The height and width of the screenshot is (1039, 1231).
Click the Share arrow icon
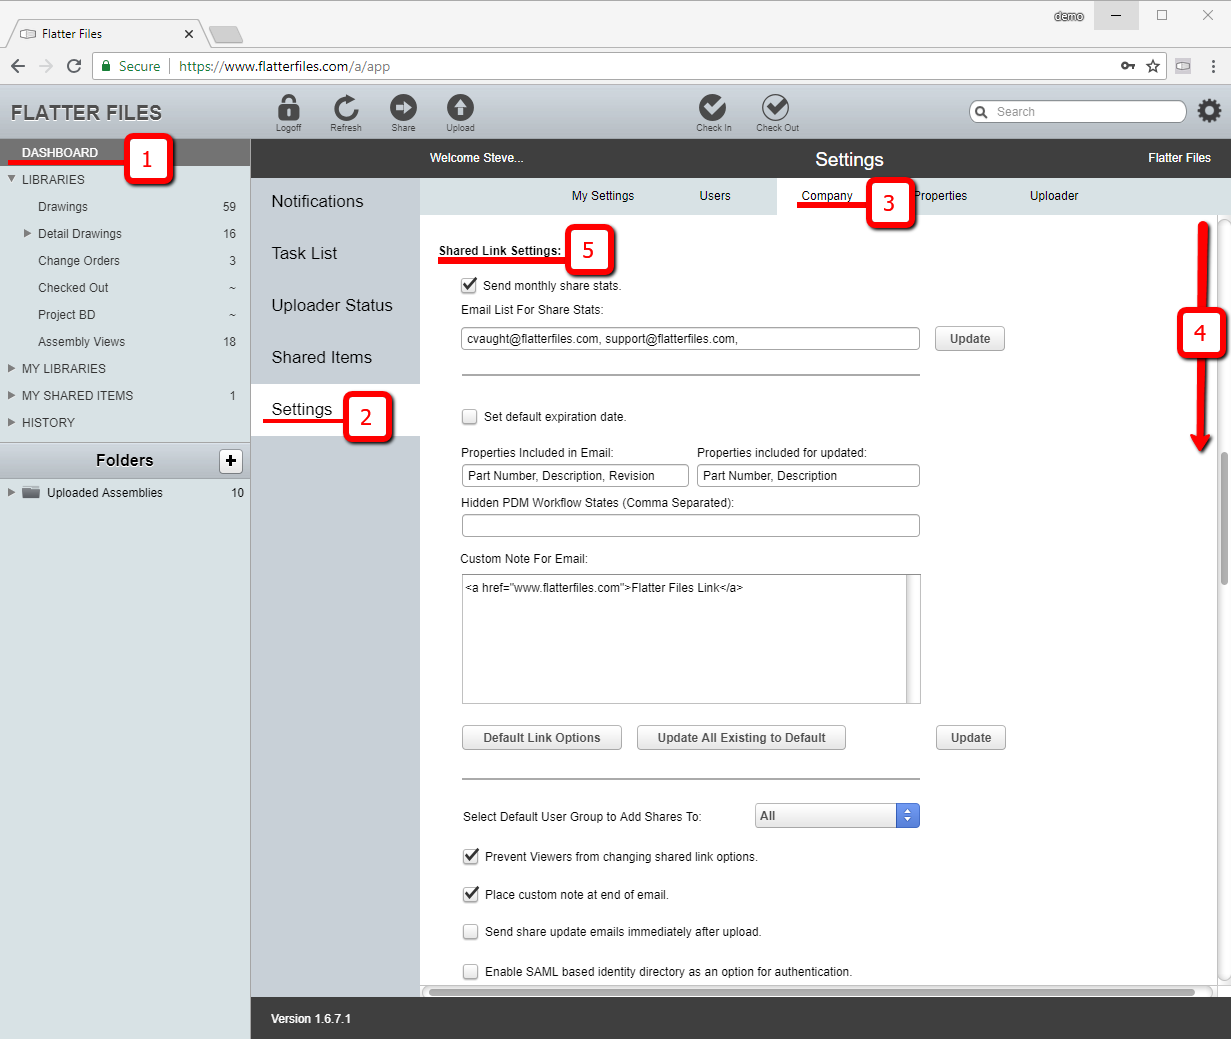[403, 108]
